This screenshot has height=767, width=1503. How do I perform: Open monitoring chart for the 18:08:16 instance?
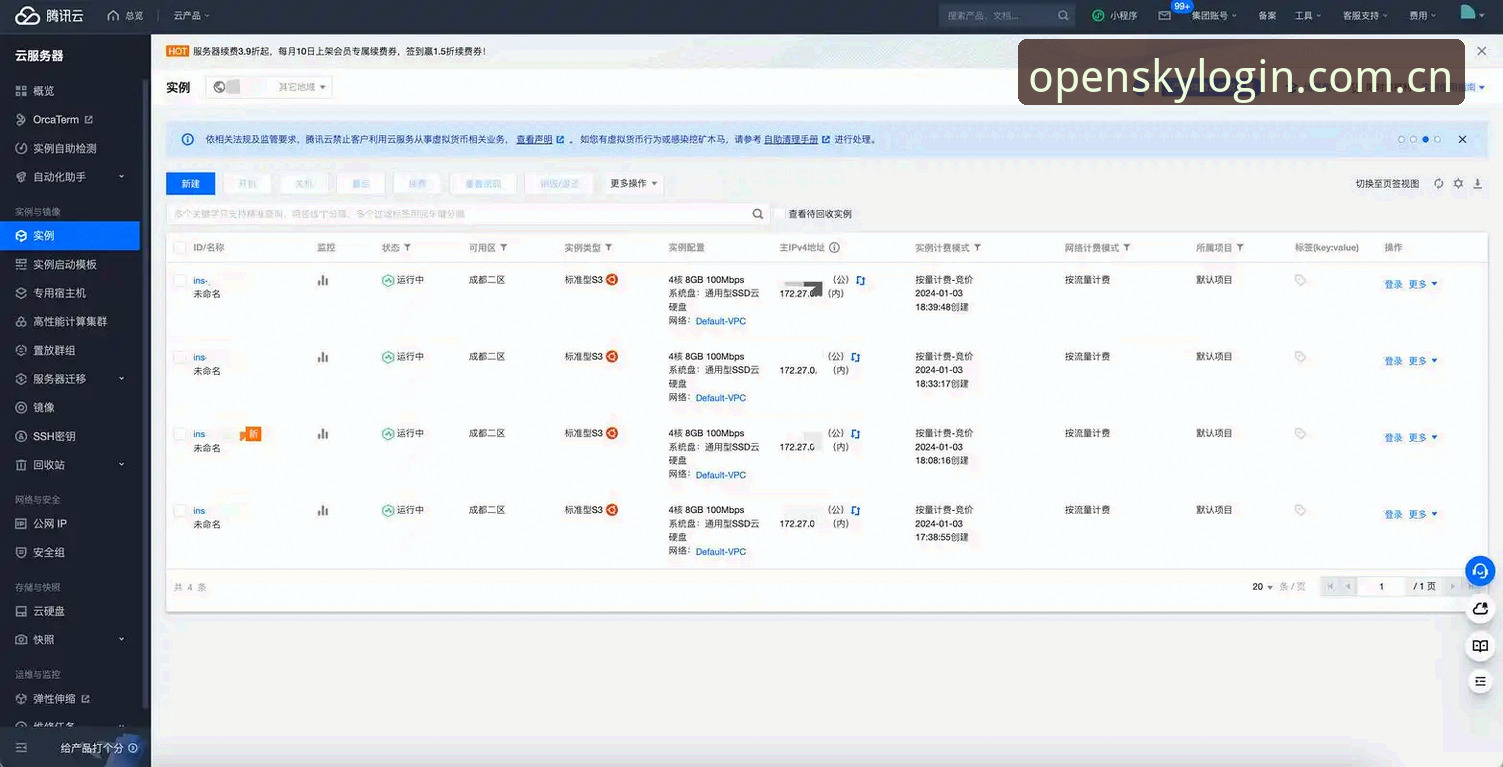click(x=322, y=434)
